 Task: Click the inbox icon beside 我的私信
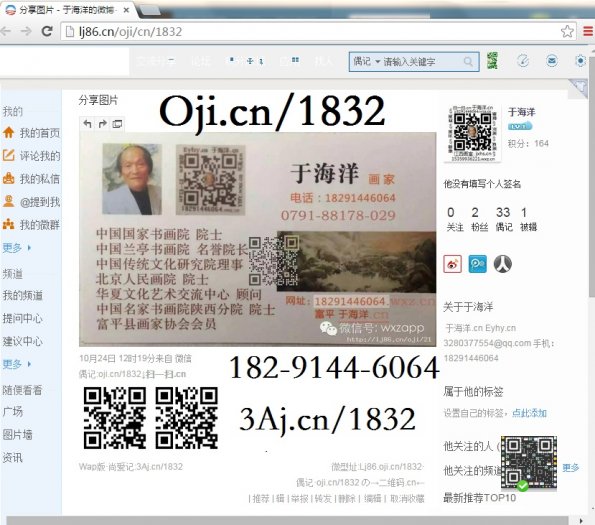[x=8, y=178]
